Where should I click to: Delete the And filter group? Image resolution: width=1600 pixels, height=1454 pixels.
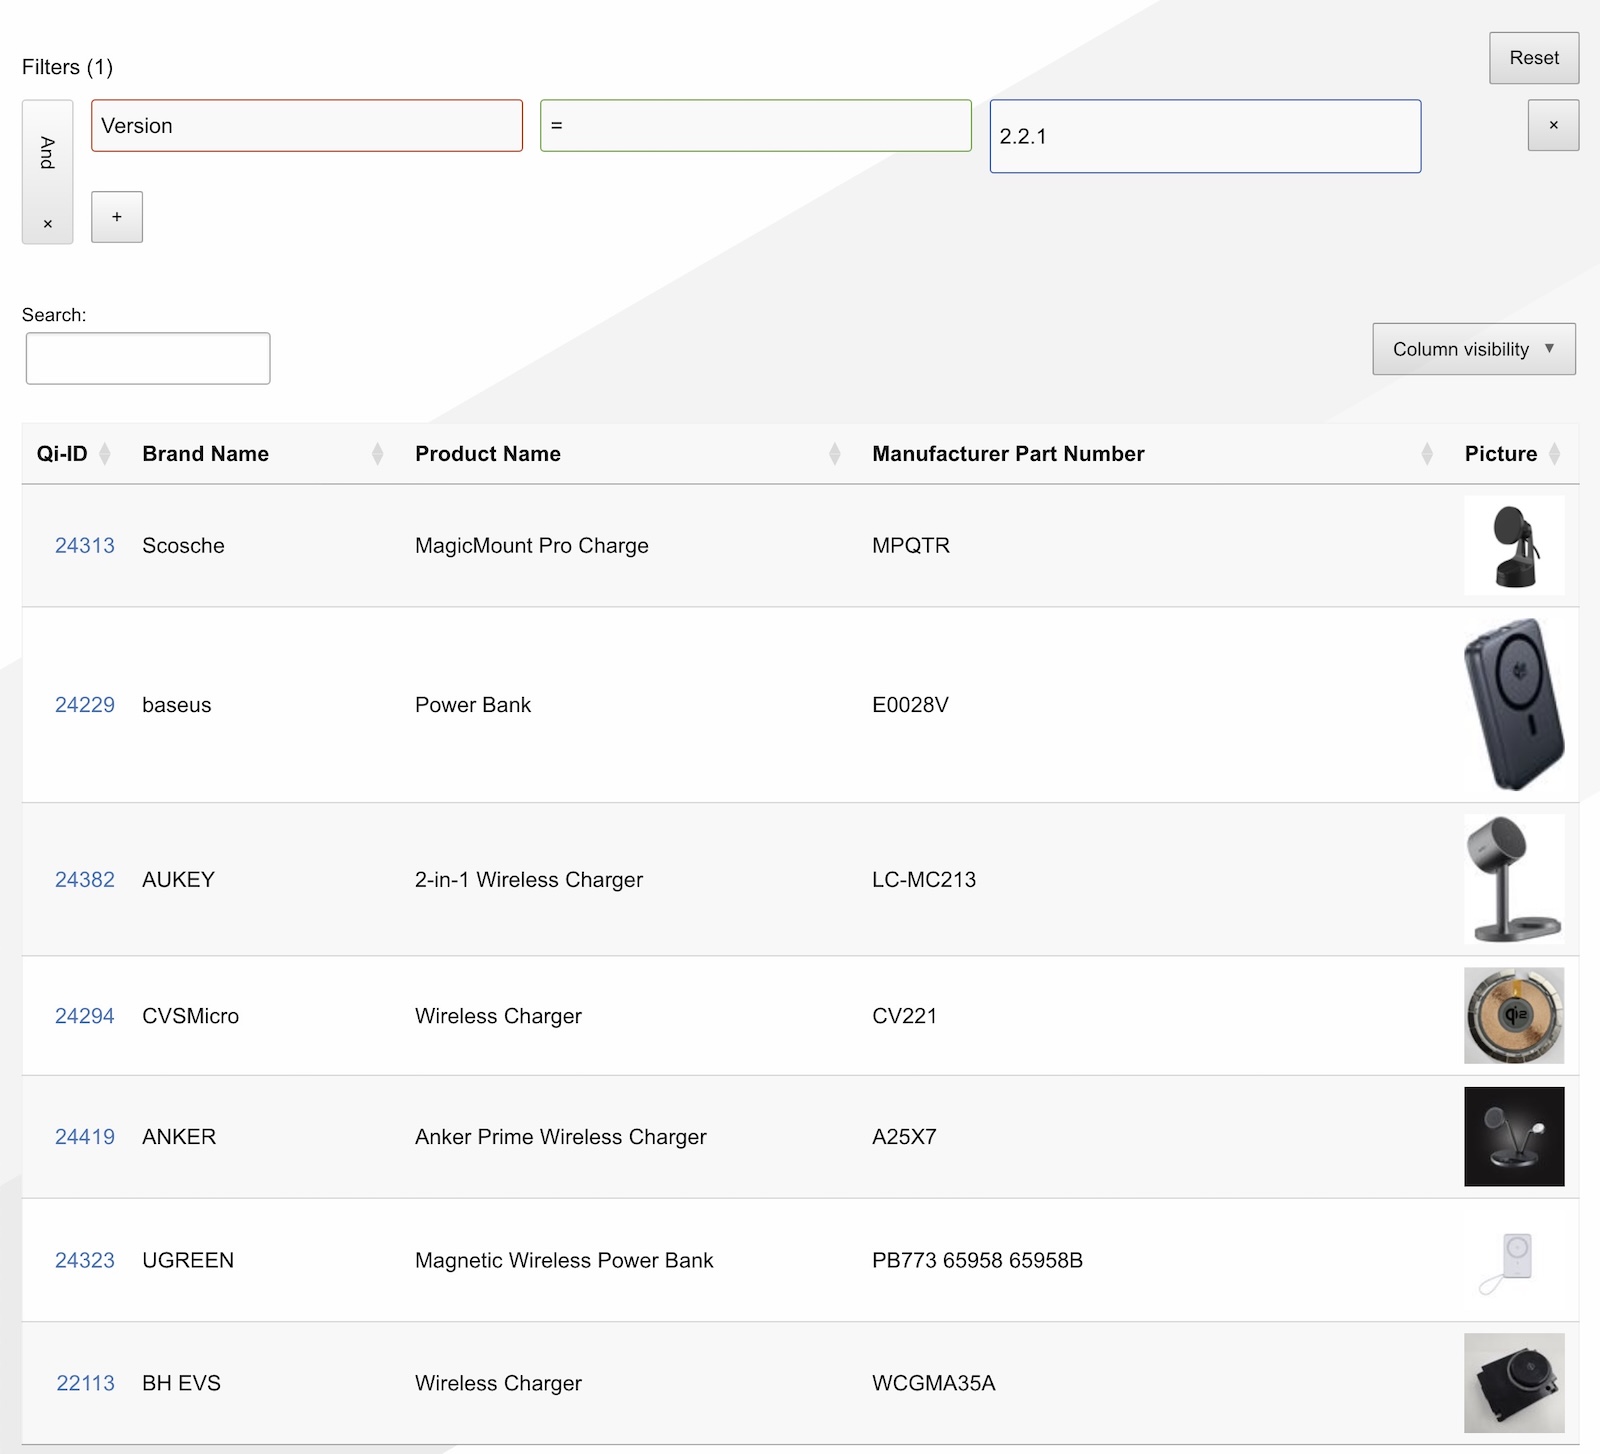[47, 224]
